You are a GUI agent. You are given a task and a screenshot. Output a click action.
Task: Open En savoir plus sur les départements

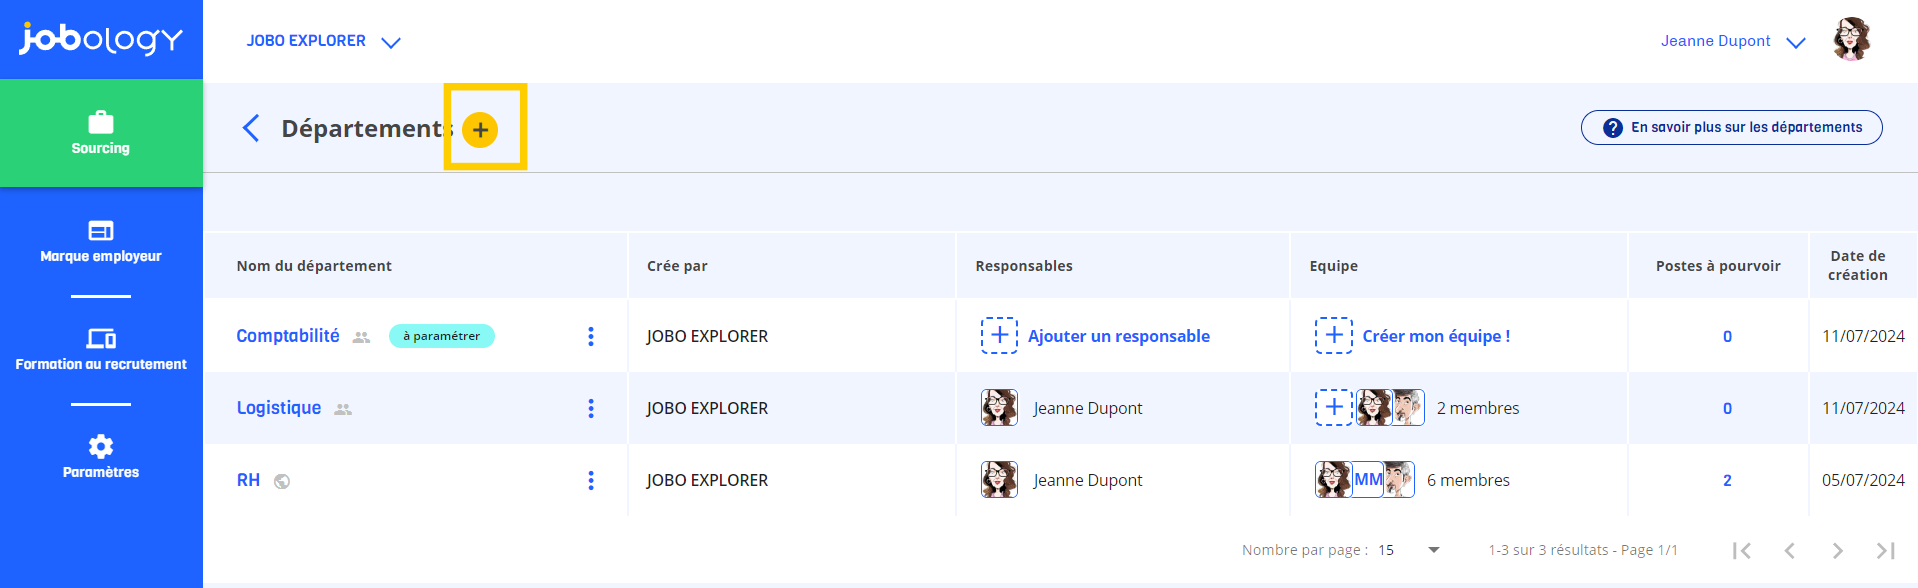point(1731,127)
